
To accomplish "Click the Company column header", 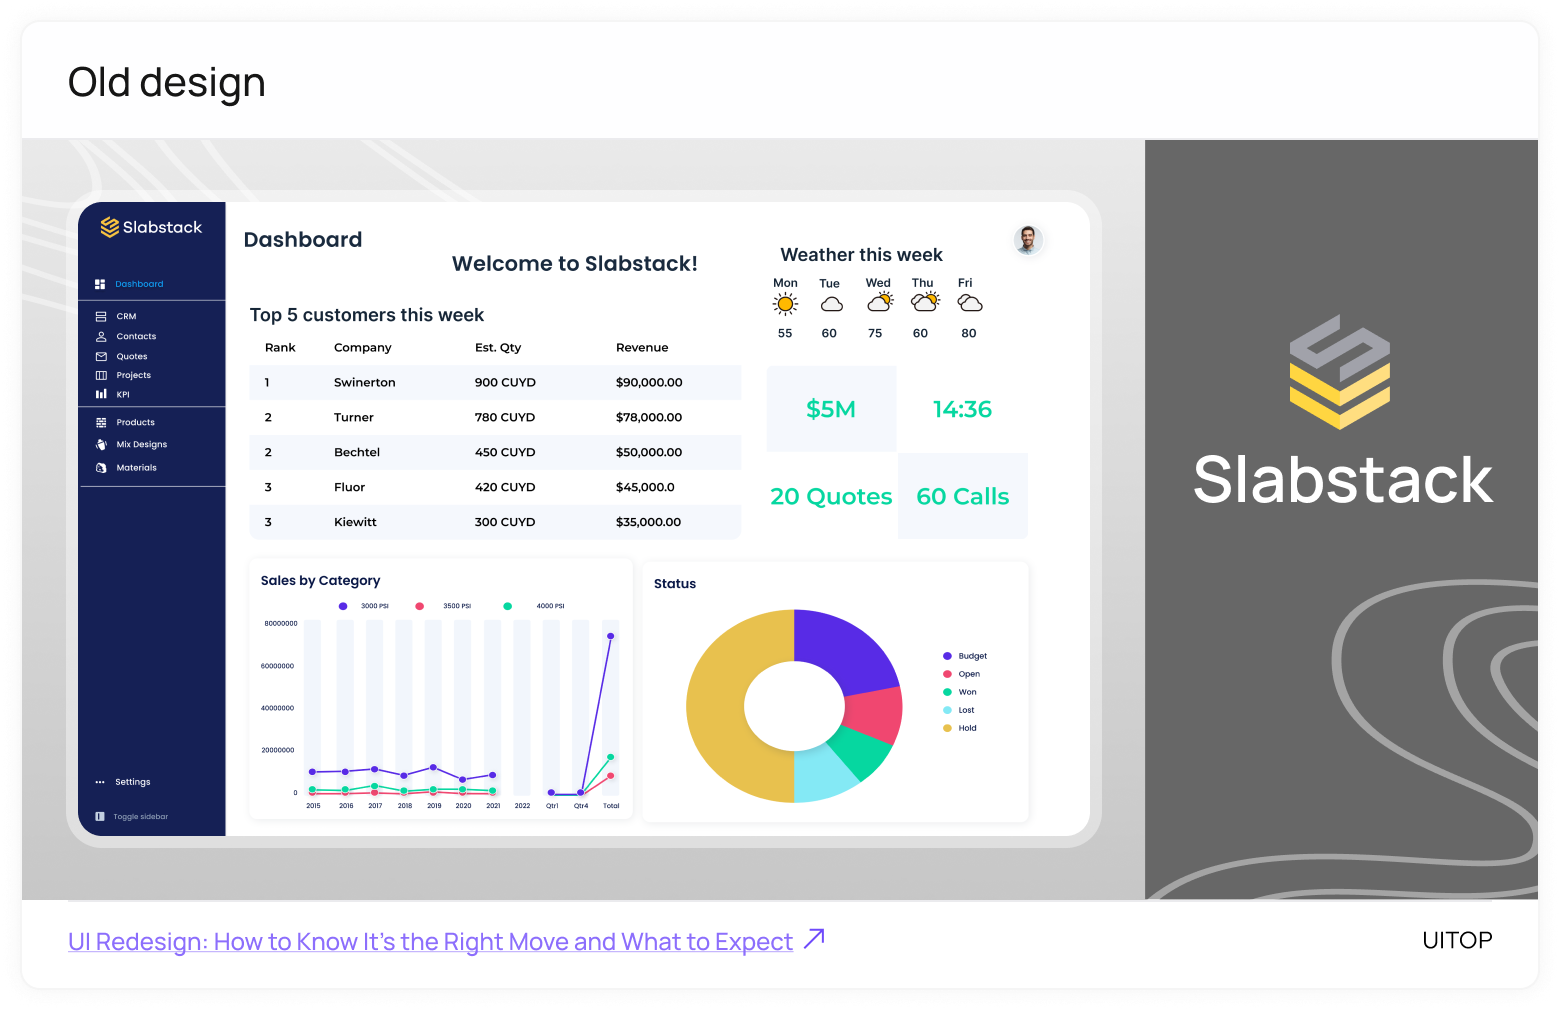I will (x=363, y=348).
